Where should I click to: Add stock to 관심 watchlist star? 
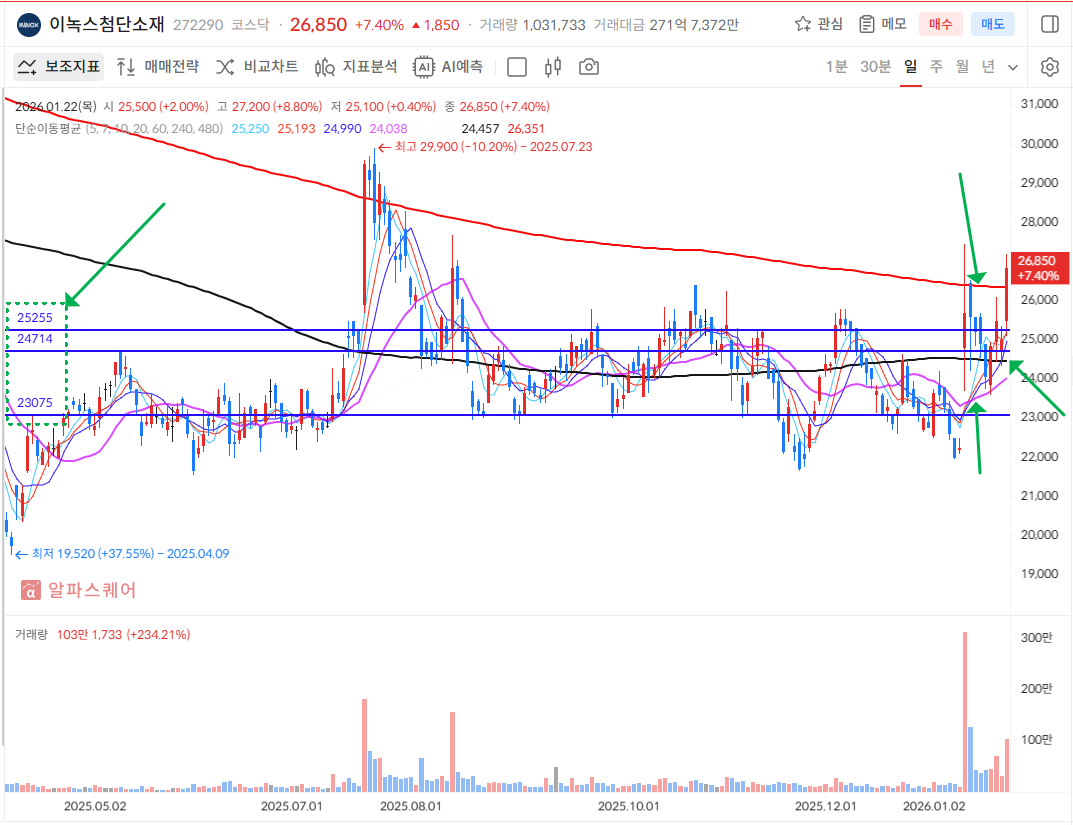(818, 24)
